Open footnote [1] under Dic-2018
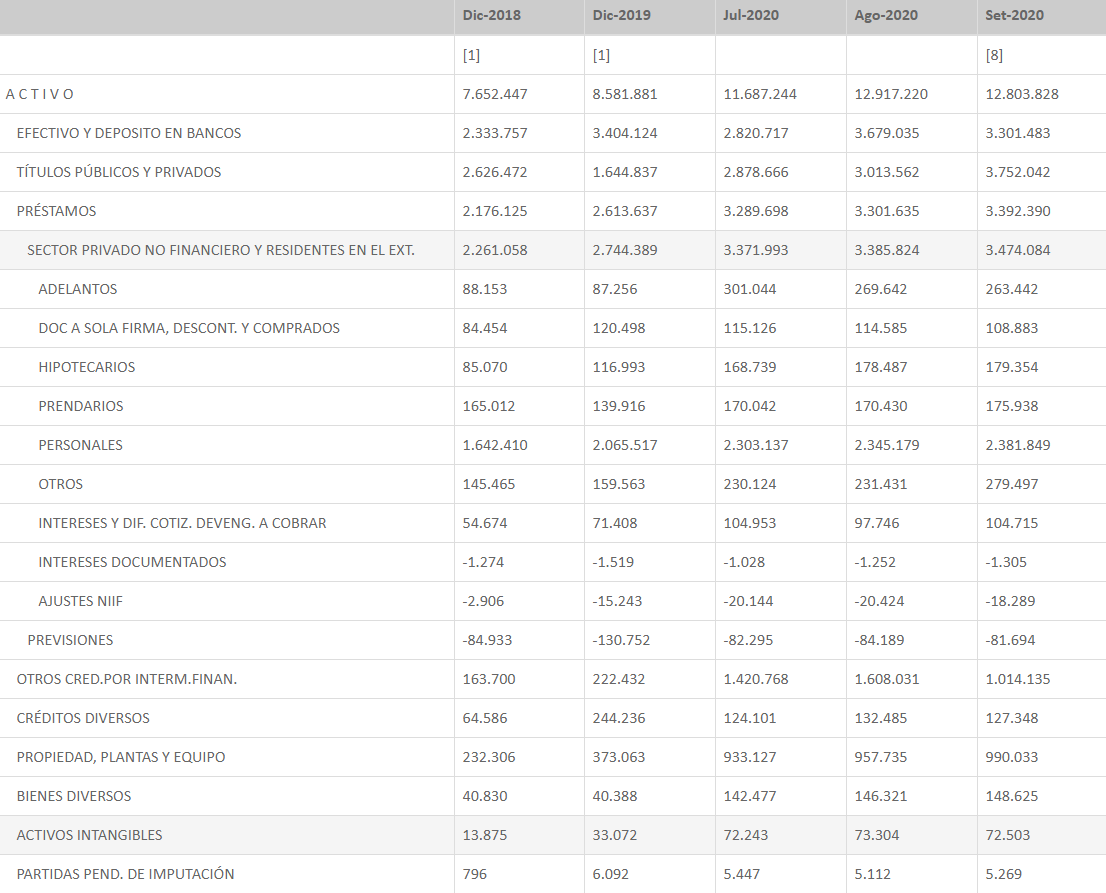 471,55
